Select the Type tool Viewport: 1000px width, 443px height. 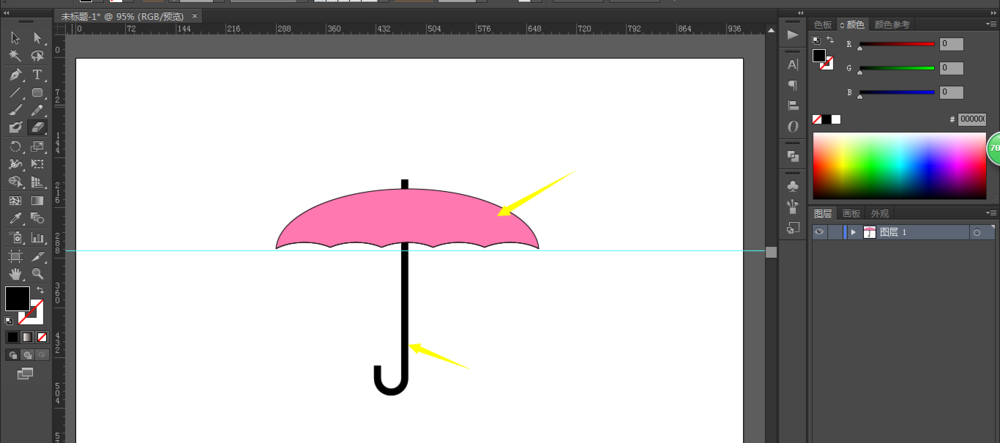38,75
